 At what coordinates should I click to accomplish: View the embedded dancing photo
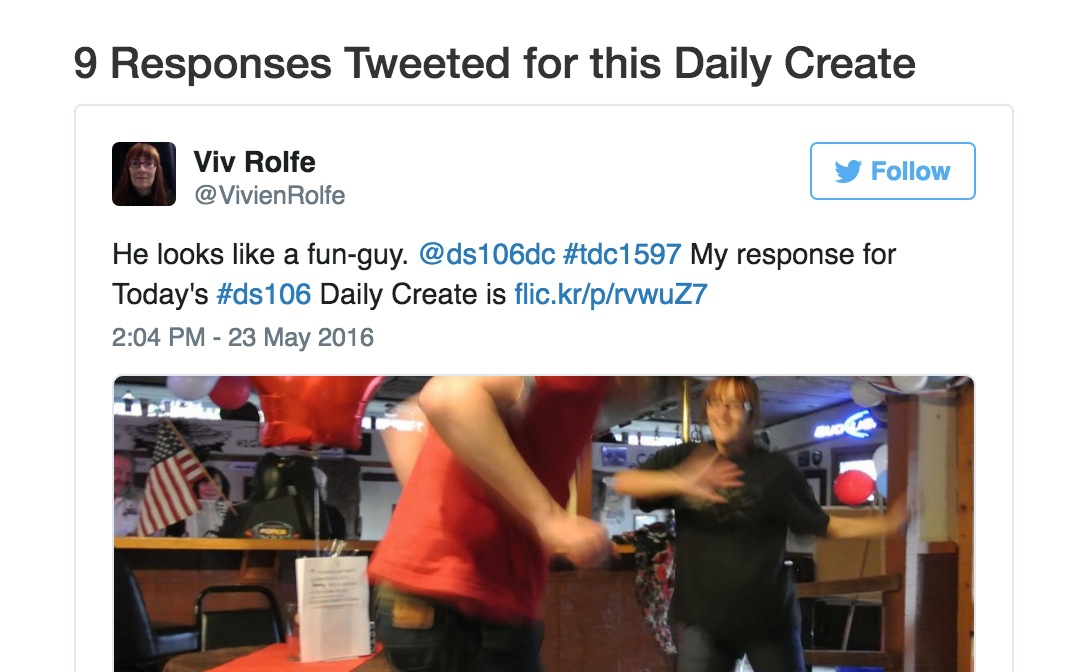pyautogui.click(x=544, y=524)
